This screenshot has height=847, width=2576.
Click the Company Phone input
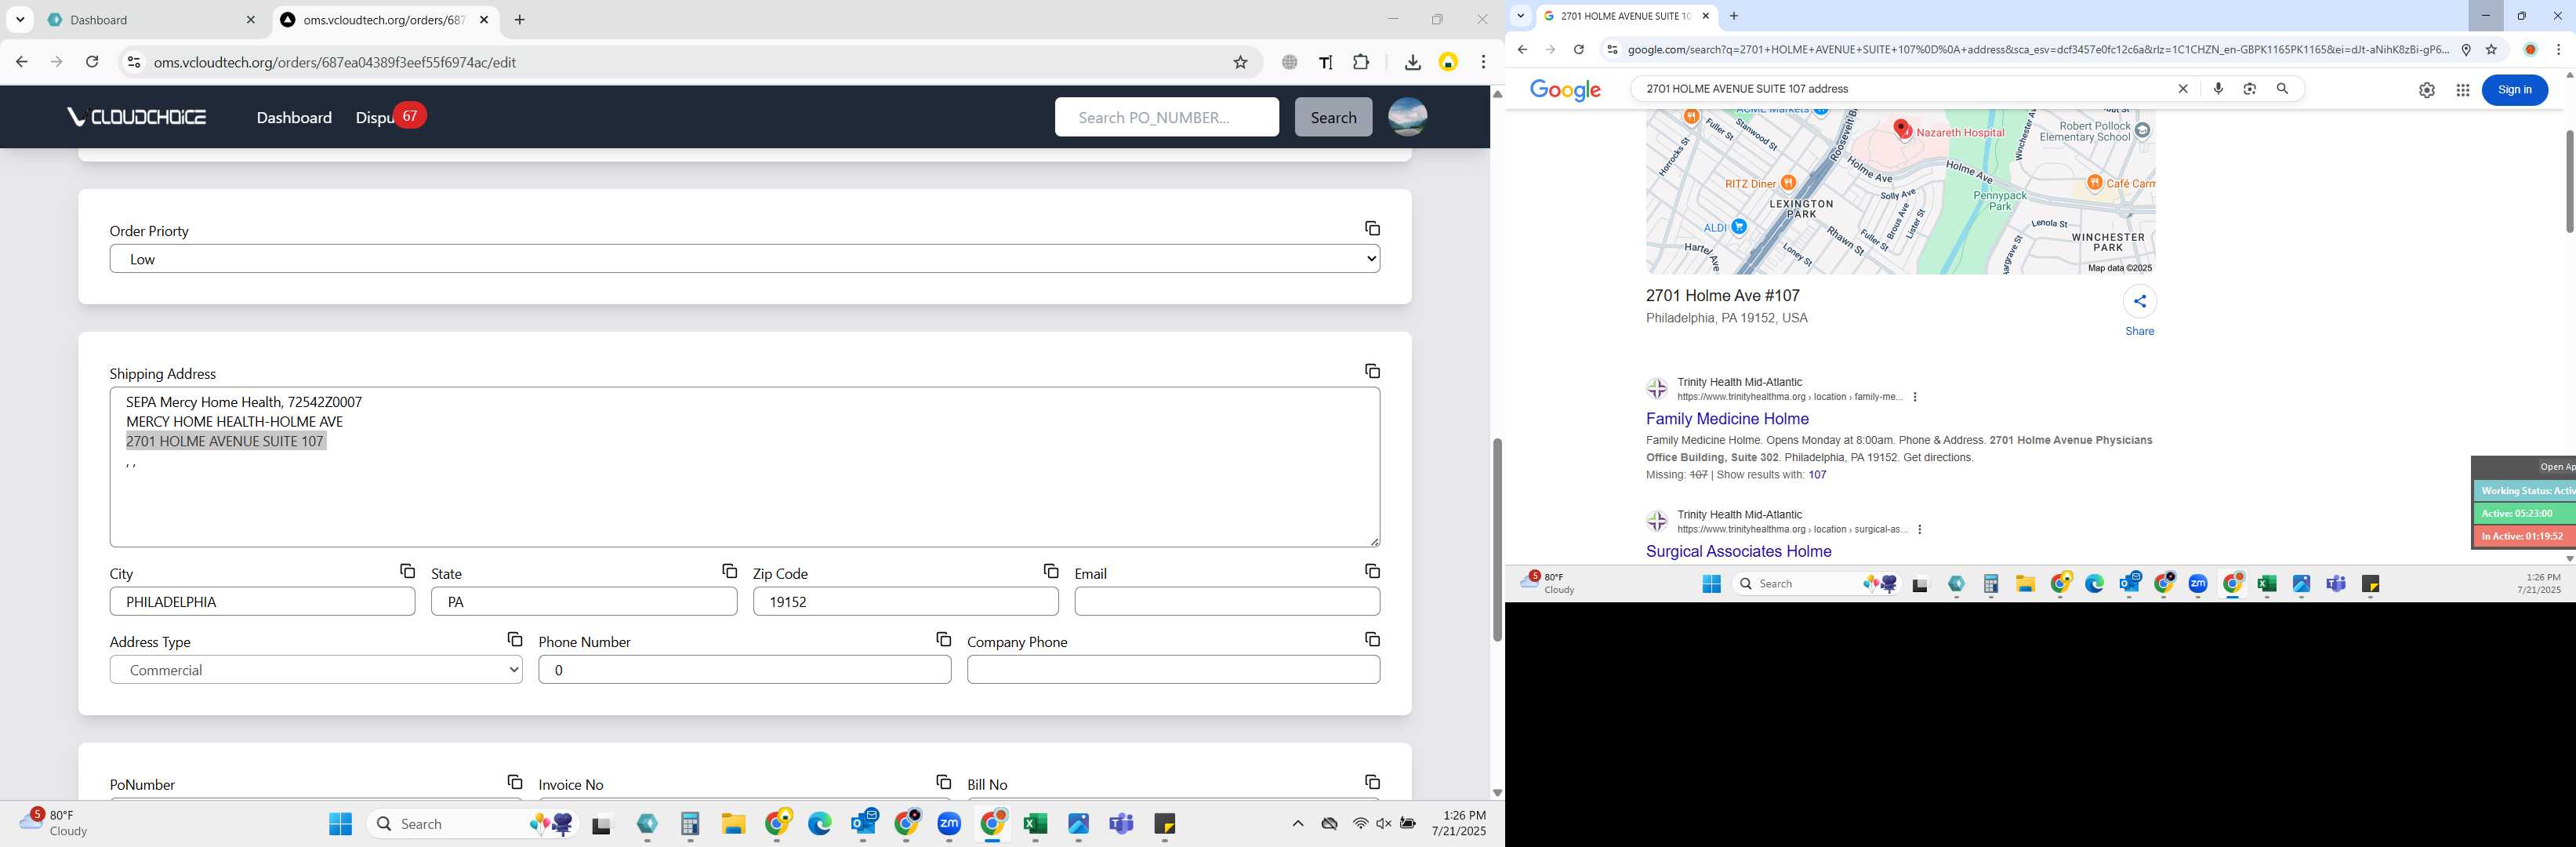click(x=1173, y=670)
